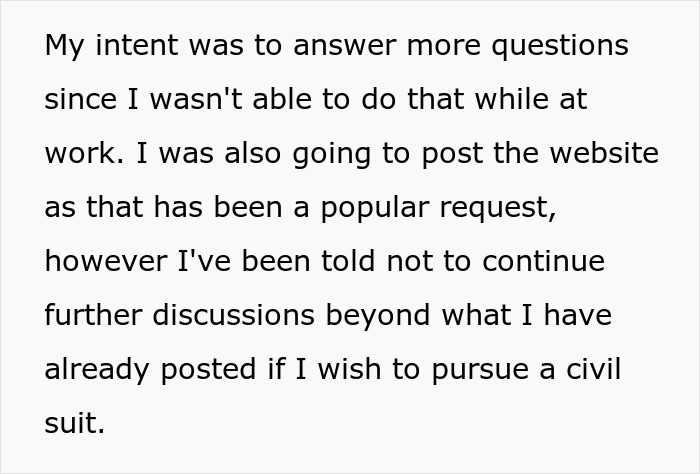
Task: Click the word "questions"
Action: click(560, 47)
